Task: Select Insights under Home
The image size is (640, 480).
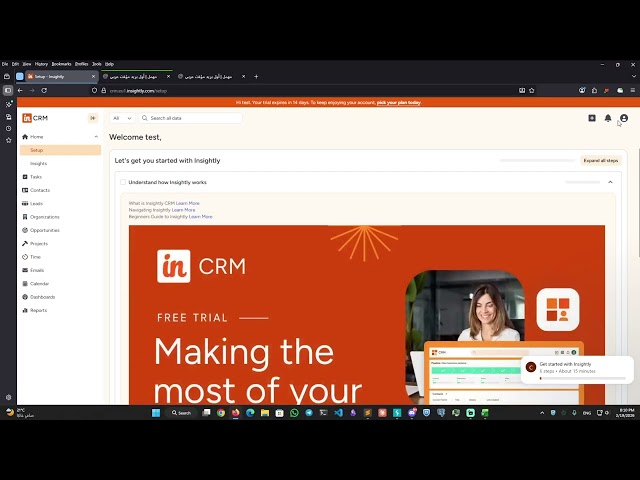Action: point(38,163)
